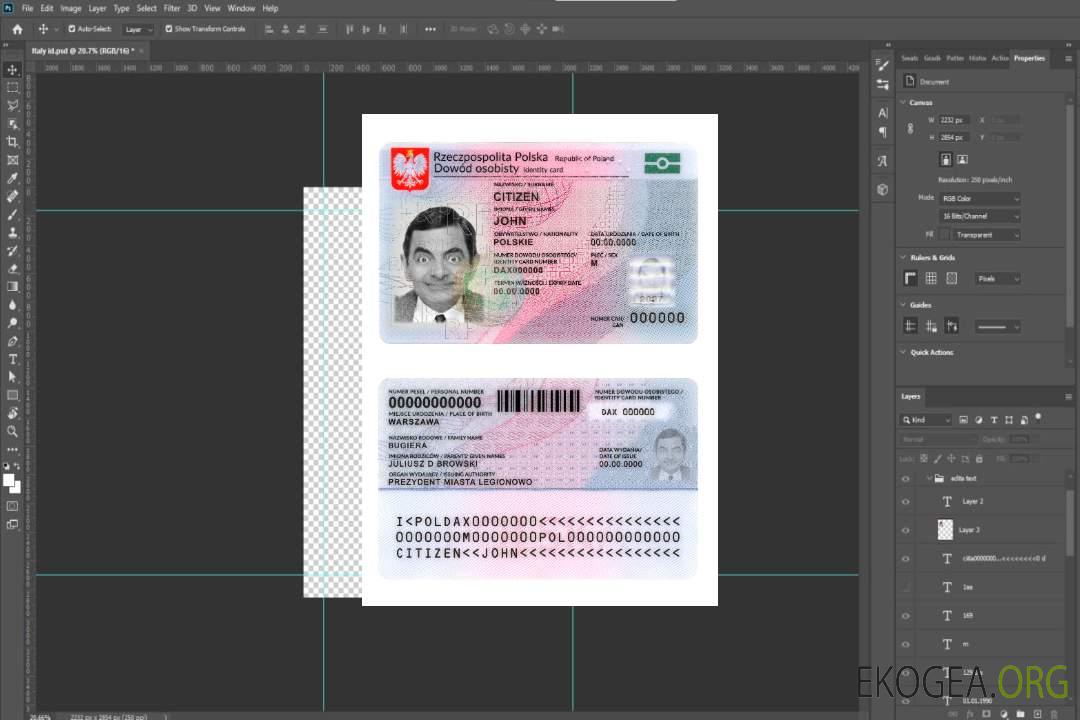Select the Eyedropper tool
This screenshot has height=720, width=1080.
12,178
